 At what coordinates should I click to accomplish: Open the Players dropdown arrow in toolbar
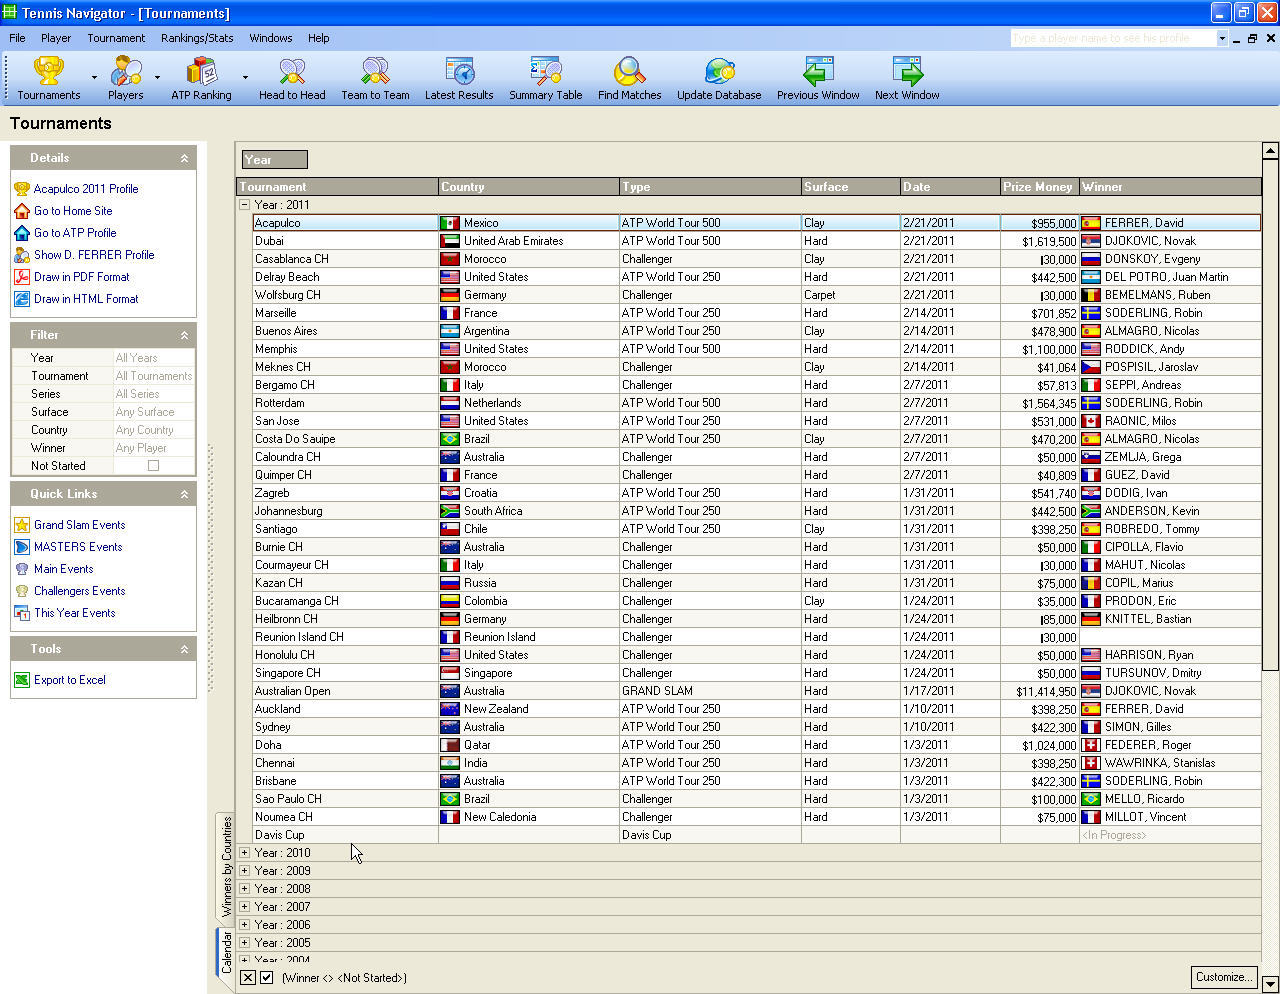click(157, 77)
